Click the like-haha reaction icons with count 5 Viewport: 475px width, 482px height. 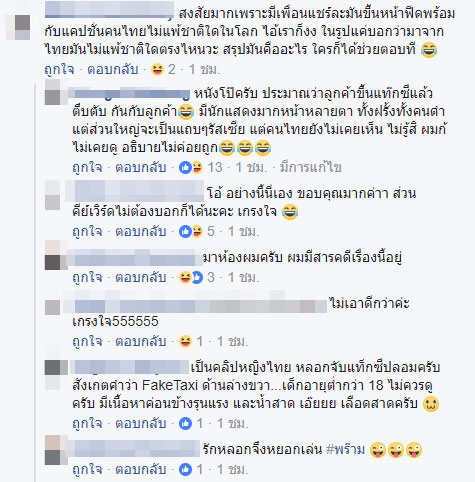[191, 231]
